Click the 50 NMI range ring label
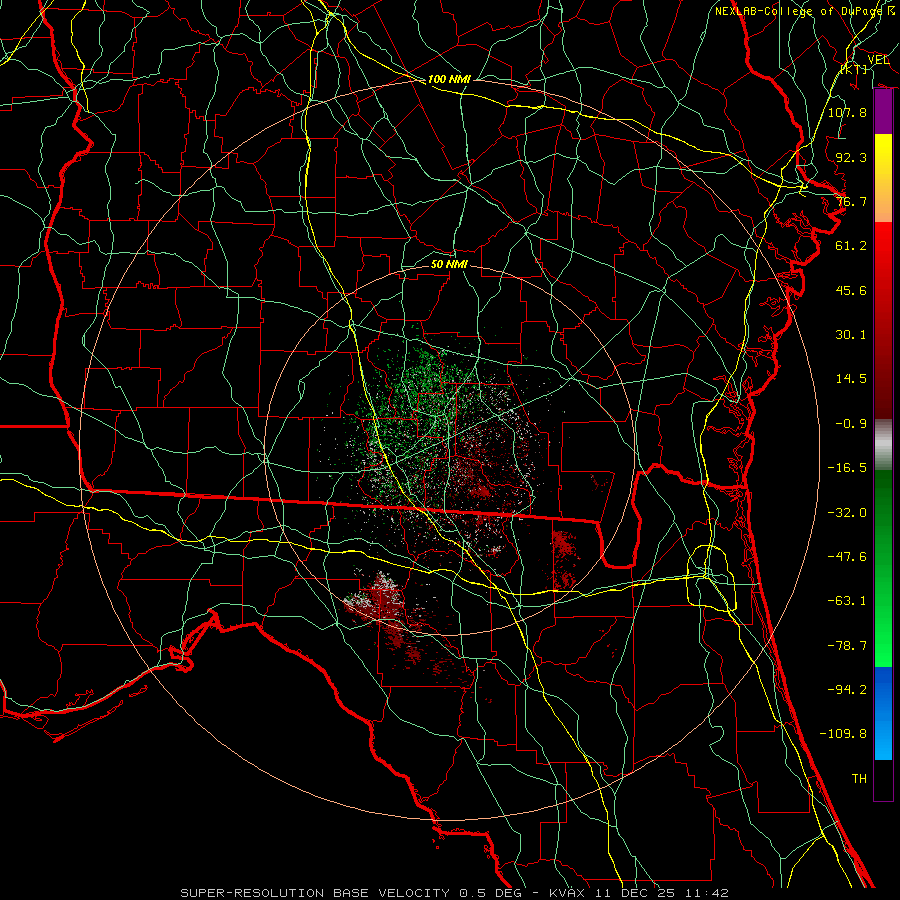This screenshot has height=900, width=900. pyautogui.click(x=449, y=264)
